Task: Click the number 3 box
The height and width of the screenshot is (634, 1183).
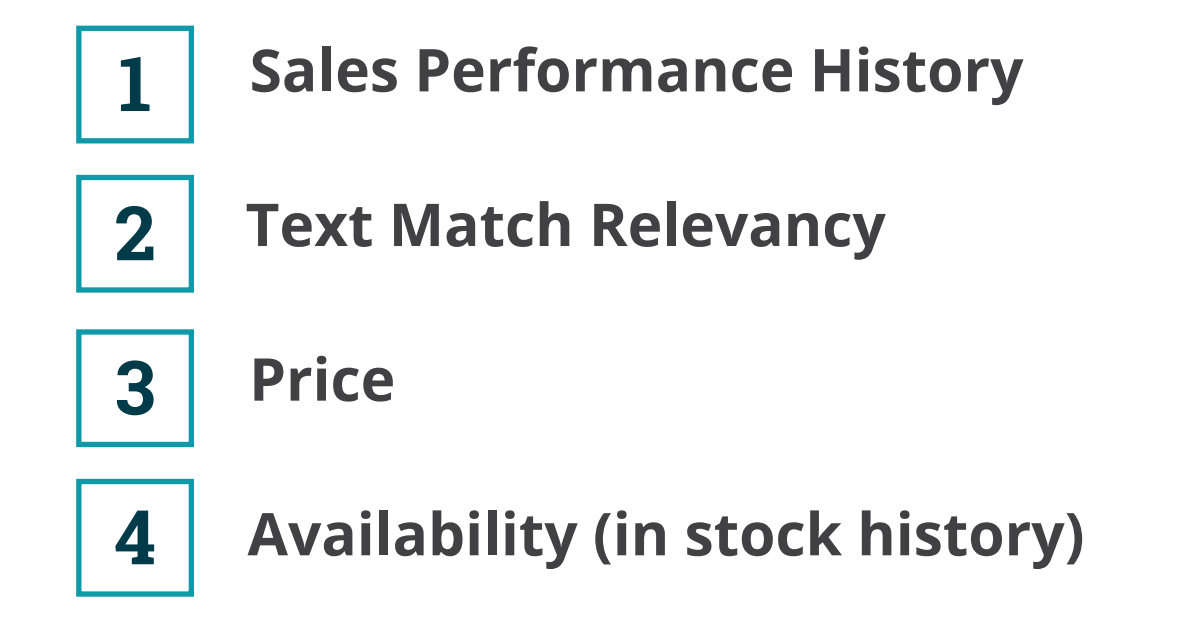Action: click(135, 388)
